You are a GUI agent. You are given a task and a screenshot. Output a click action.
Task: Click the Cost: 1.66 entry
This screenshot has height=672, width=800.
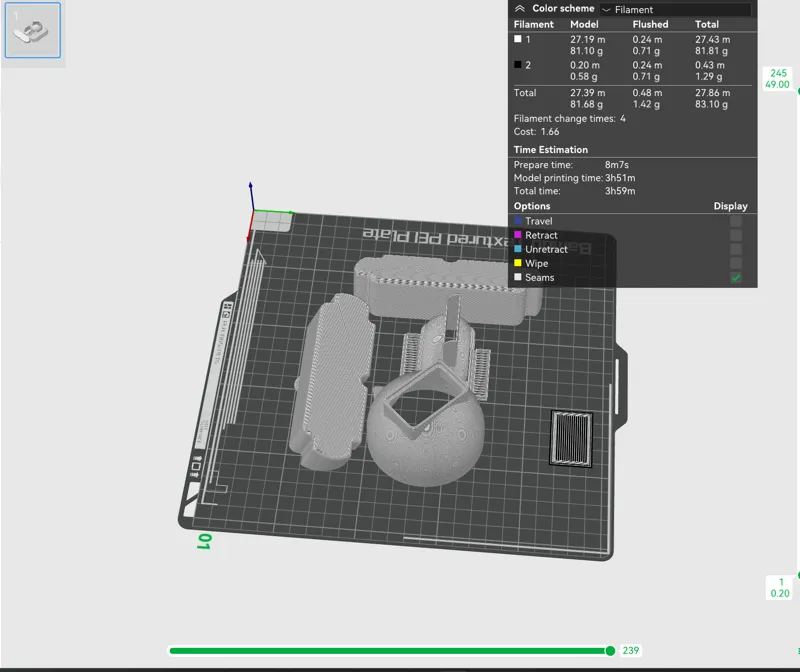(536, 132)
